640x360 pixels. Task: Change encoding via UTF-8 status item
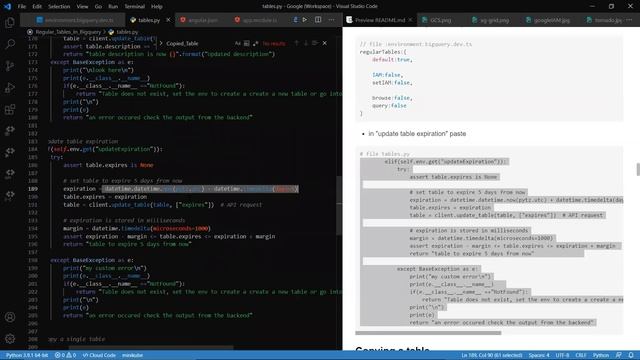pos(562,355)
